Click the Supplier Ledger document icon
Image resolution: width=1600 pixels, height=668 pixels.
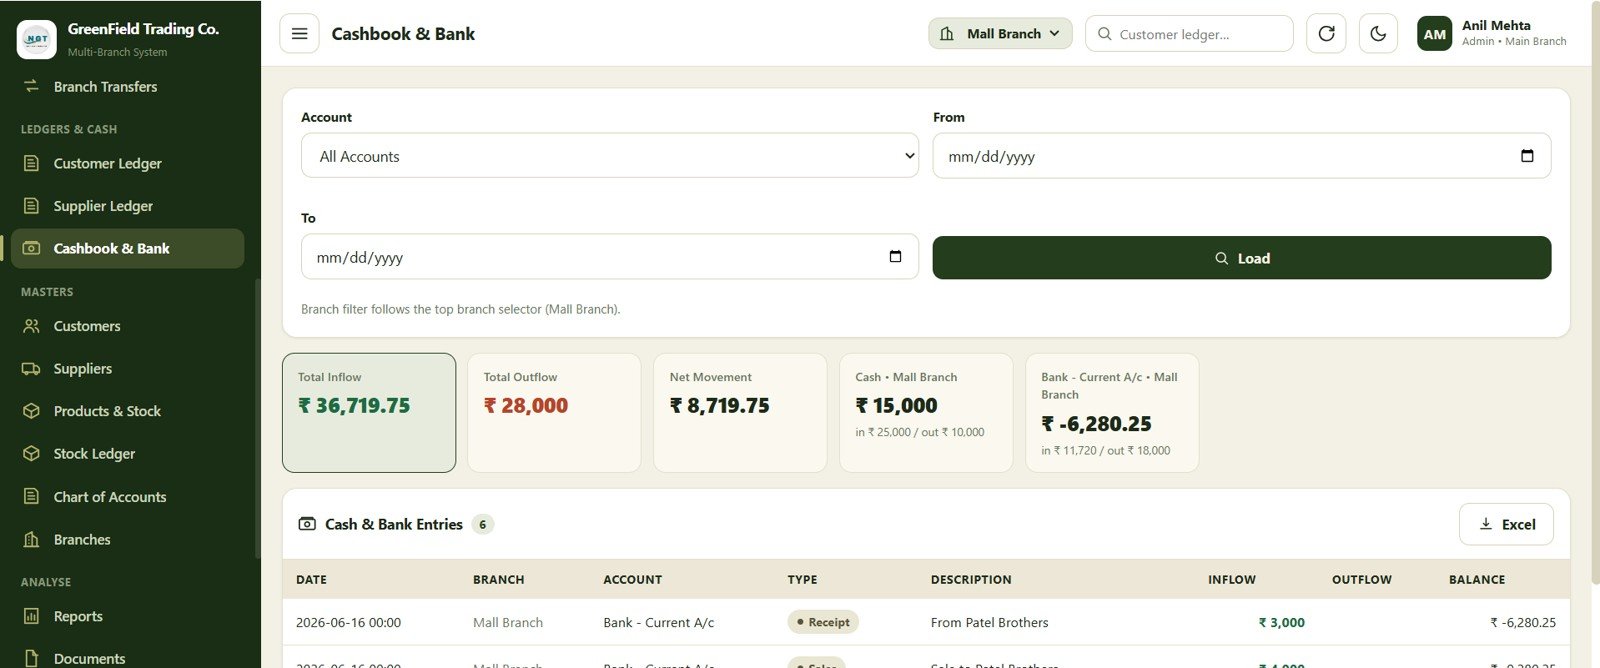click(x=31, y=206)
